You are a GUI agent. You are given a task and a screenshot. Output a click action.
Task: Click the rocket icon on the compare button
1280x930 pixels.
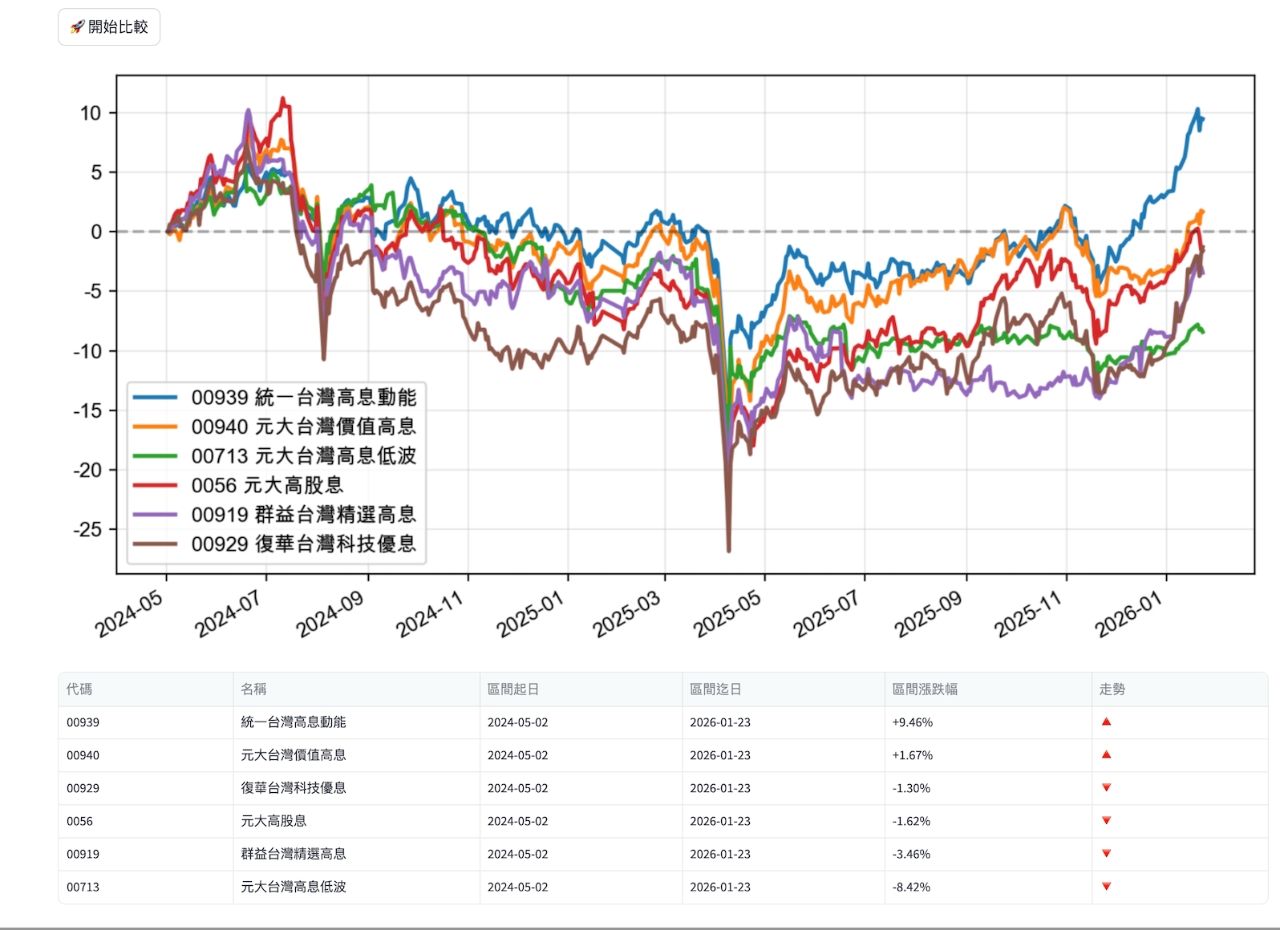(76, 26)
